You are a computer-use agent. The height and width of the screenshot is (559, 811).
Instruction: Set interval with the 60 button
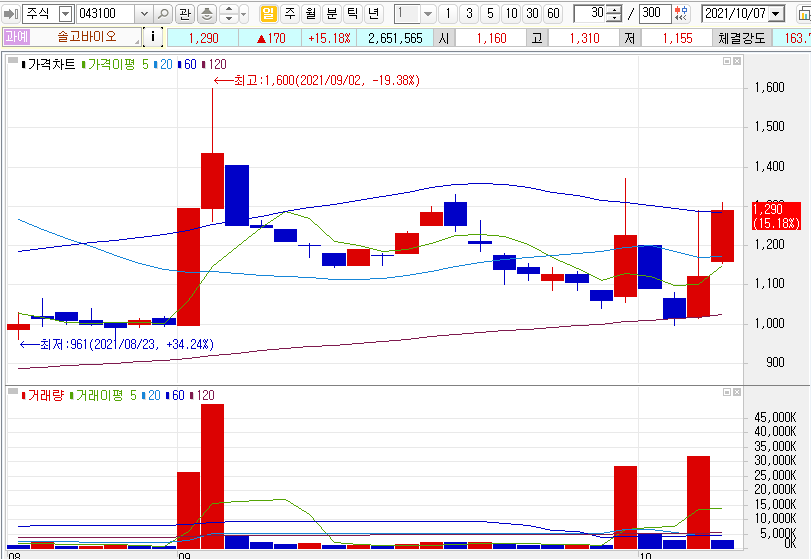(553, 13)
